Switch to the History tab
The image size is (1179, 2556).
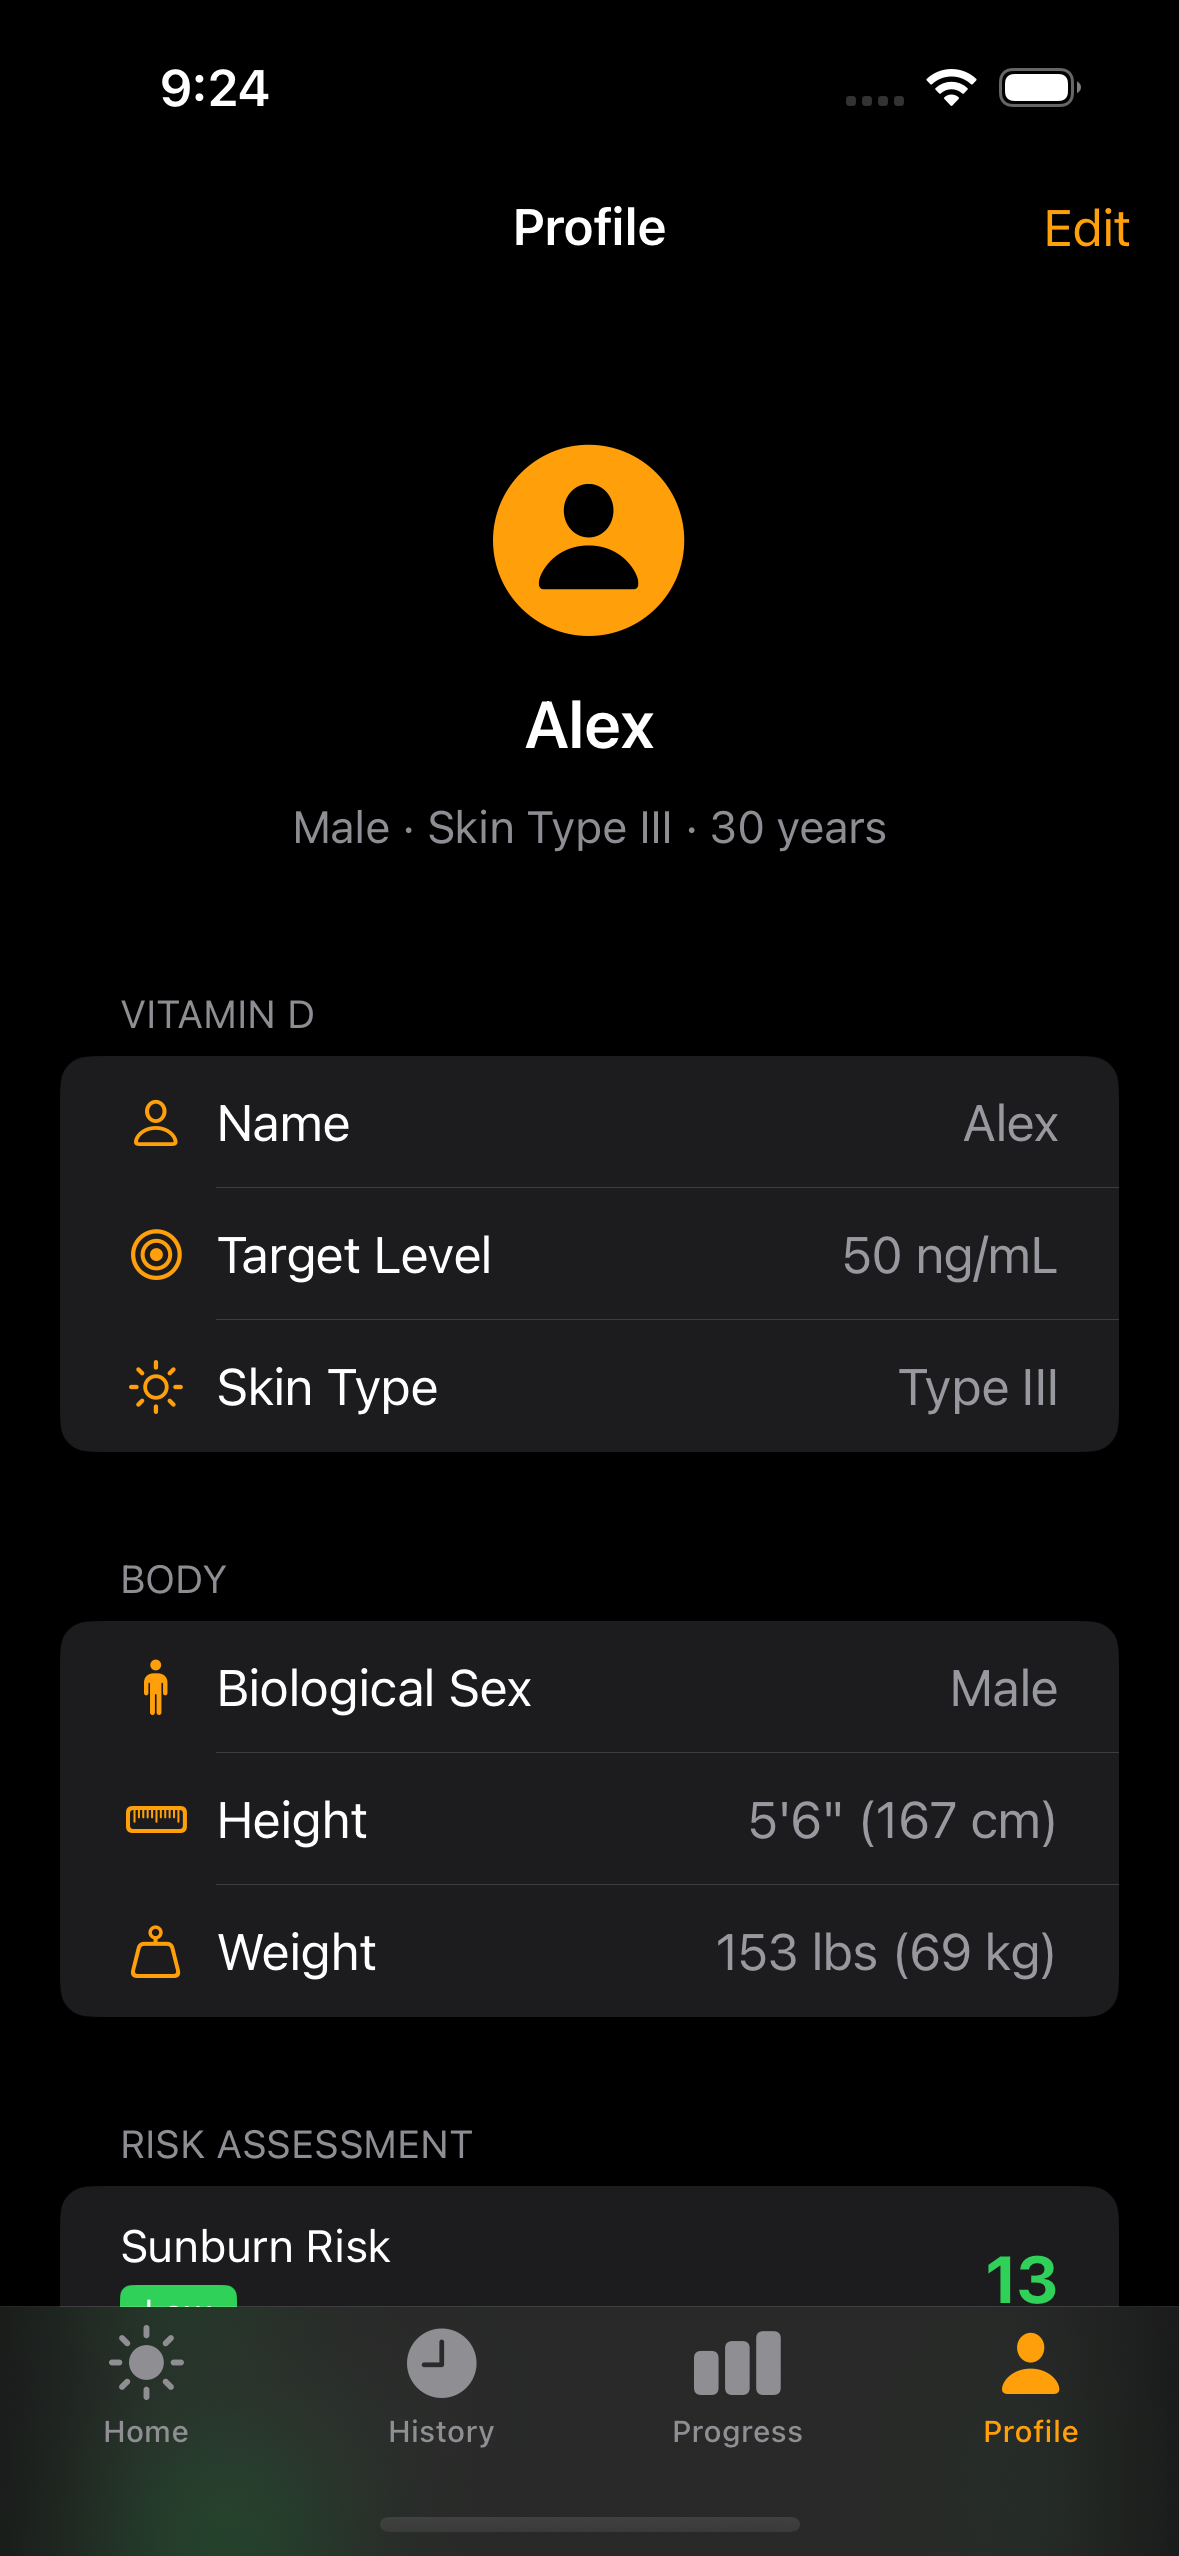click(x=441, y=2386)
